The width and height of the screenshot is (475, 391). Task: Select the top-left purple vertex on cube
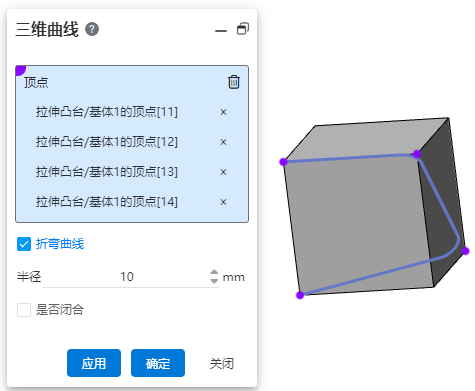(283, 162)
